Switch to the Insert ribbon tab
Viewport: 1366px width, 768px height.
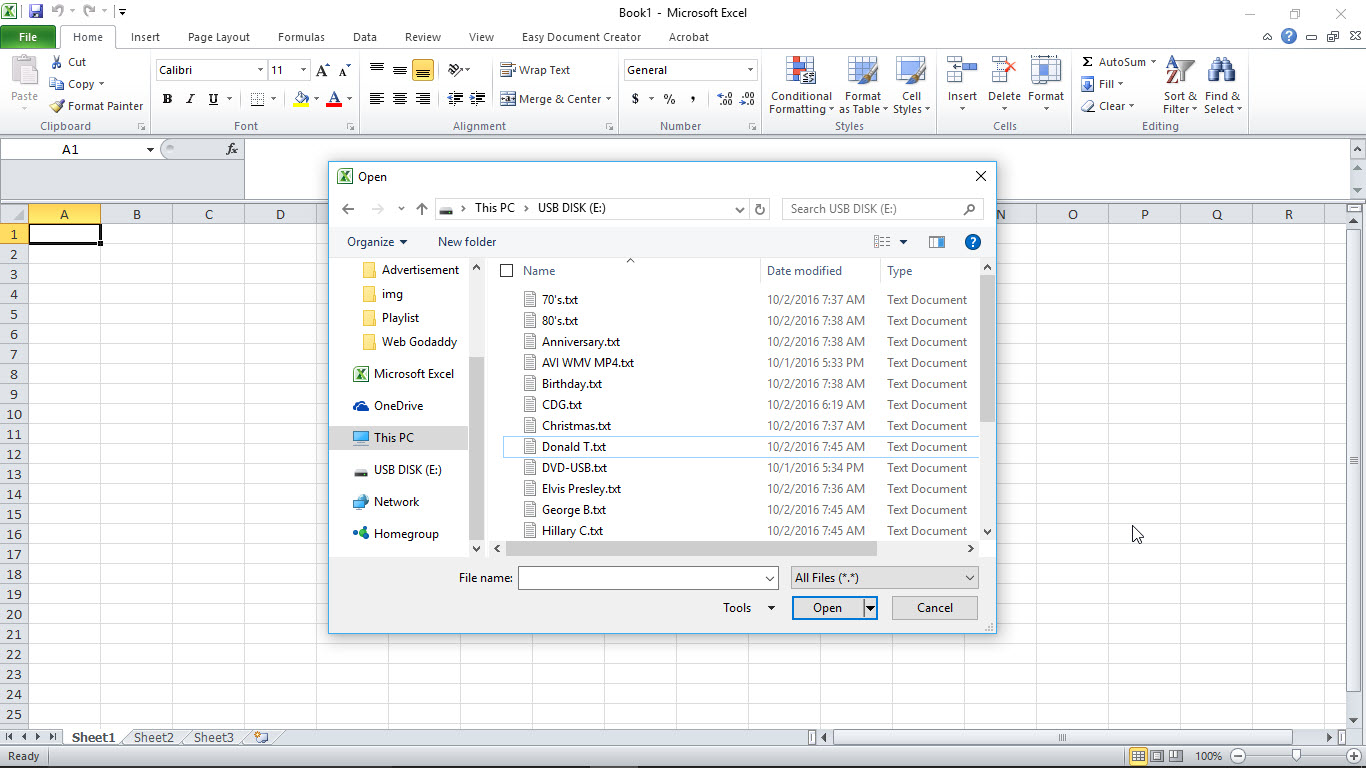(145, 37)
